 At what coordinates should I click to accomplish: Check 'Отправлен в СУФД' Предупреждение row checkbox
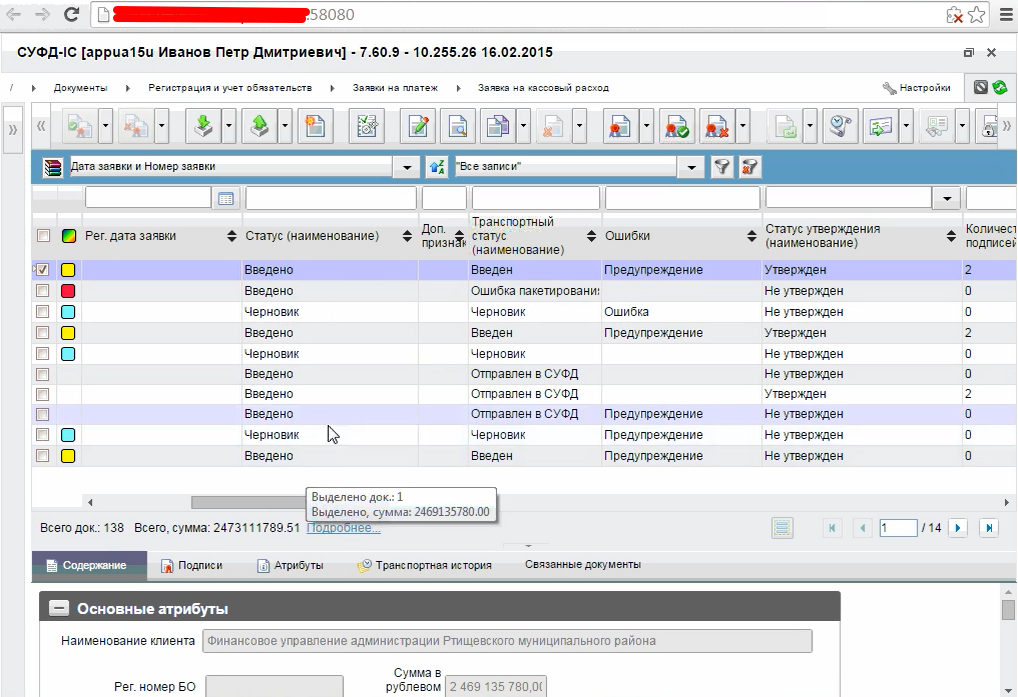point(42,414)
